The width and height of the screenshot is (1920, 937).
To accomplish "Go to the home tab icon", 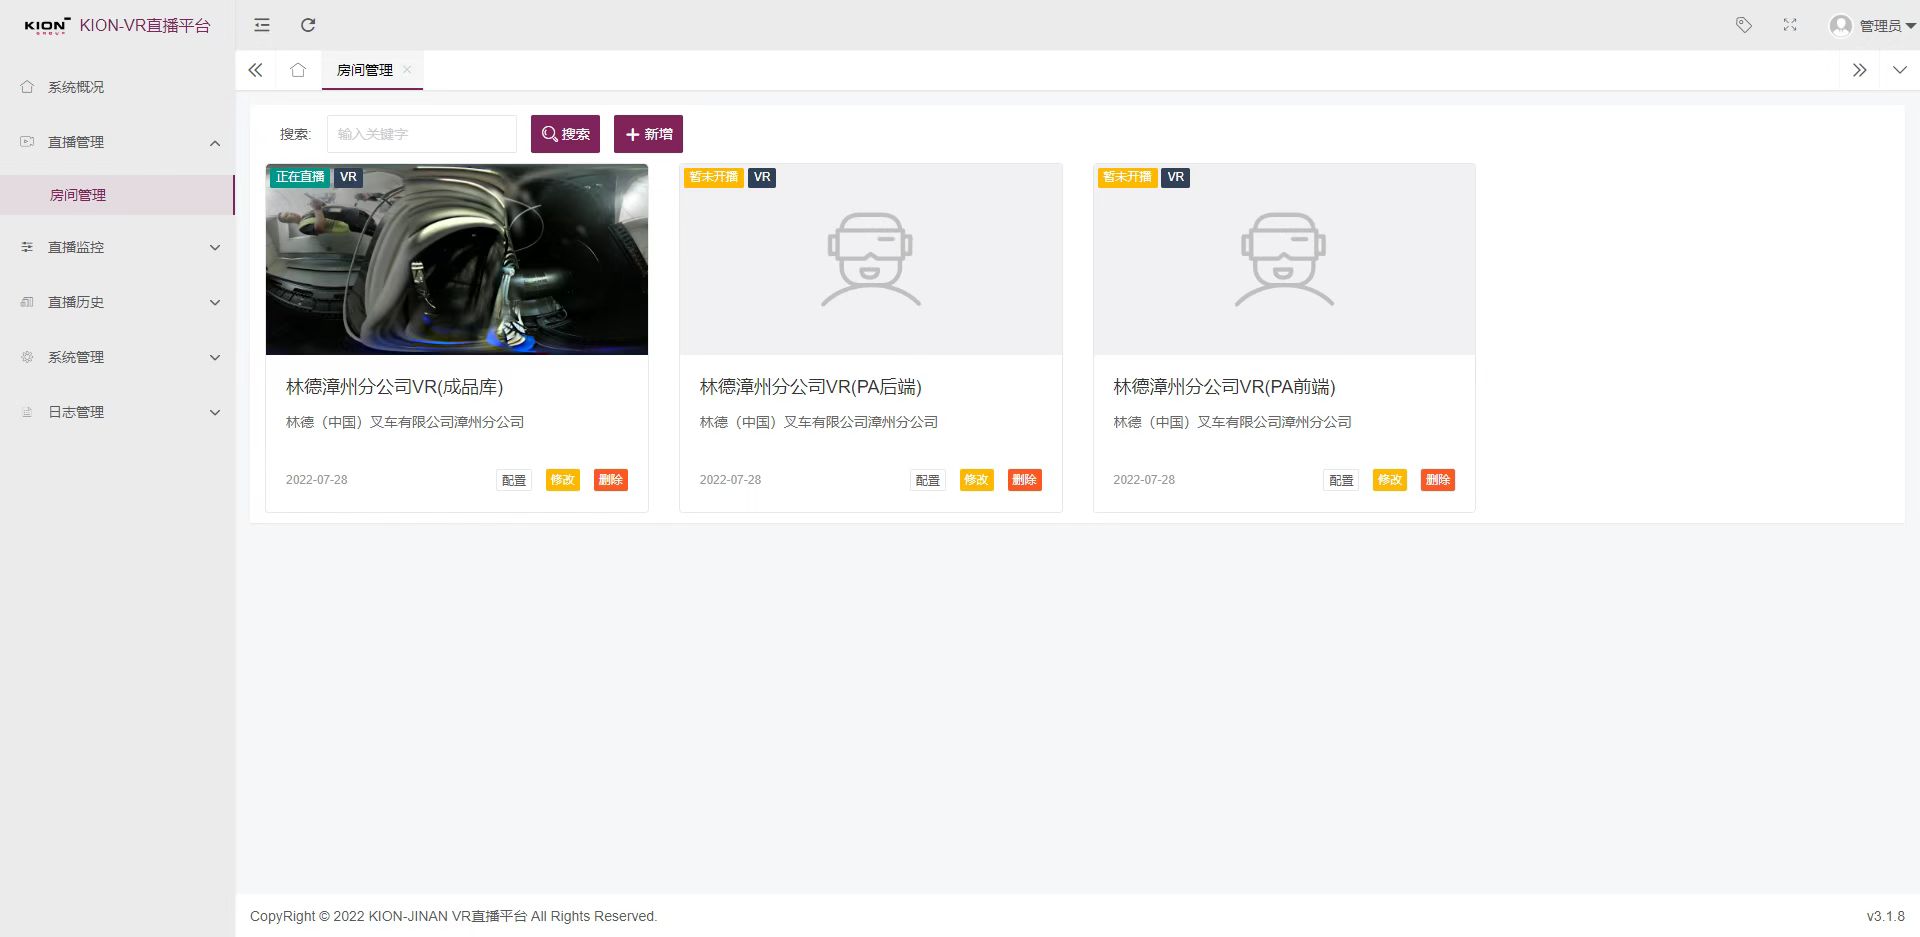I will 298,70.
